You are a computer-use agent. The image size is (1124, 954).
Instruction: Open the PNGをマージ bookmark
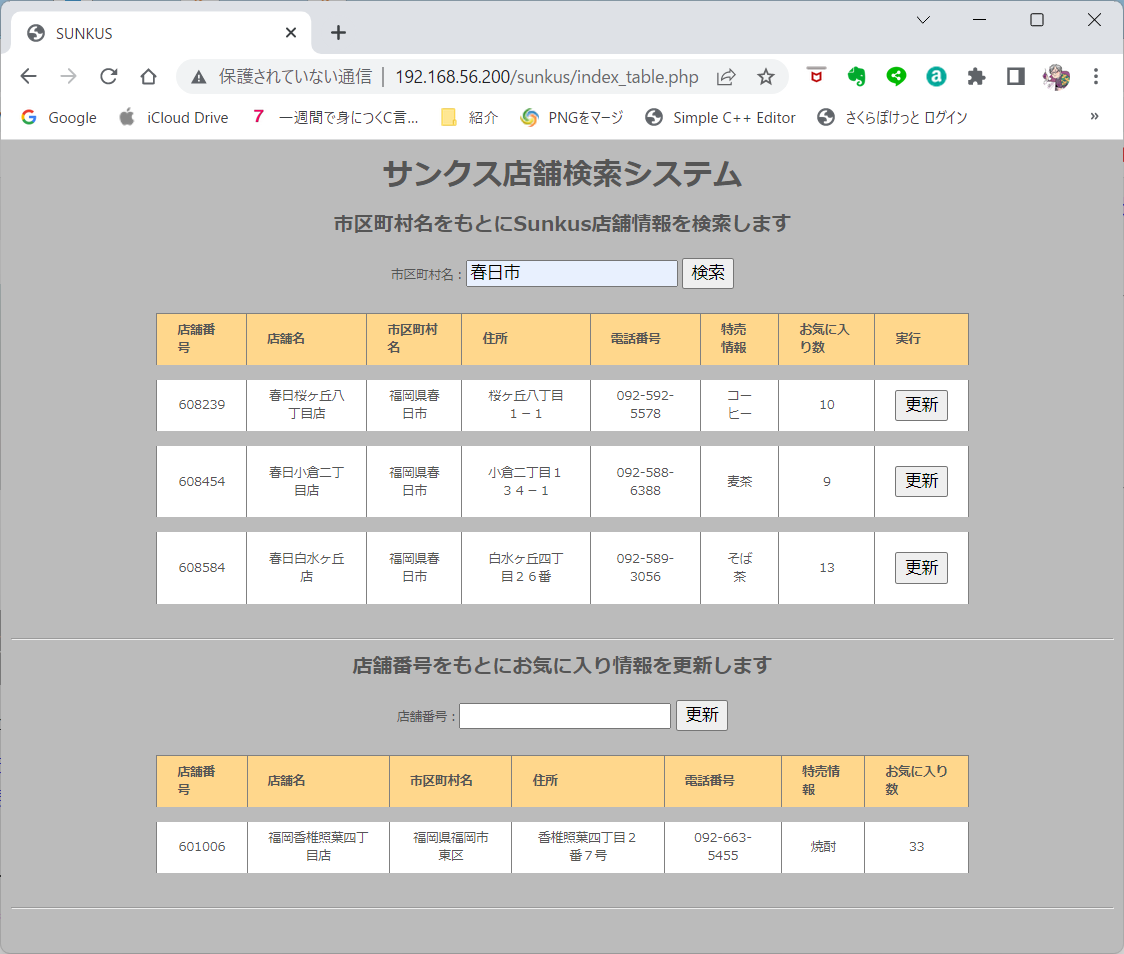[x=572, y=118]
